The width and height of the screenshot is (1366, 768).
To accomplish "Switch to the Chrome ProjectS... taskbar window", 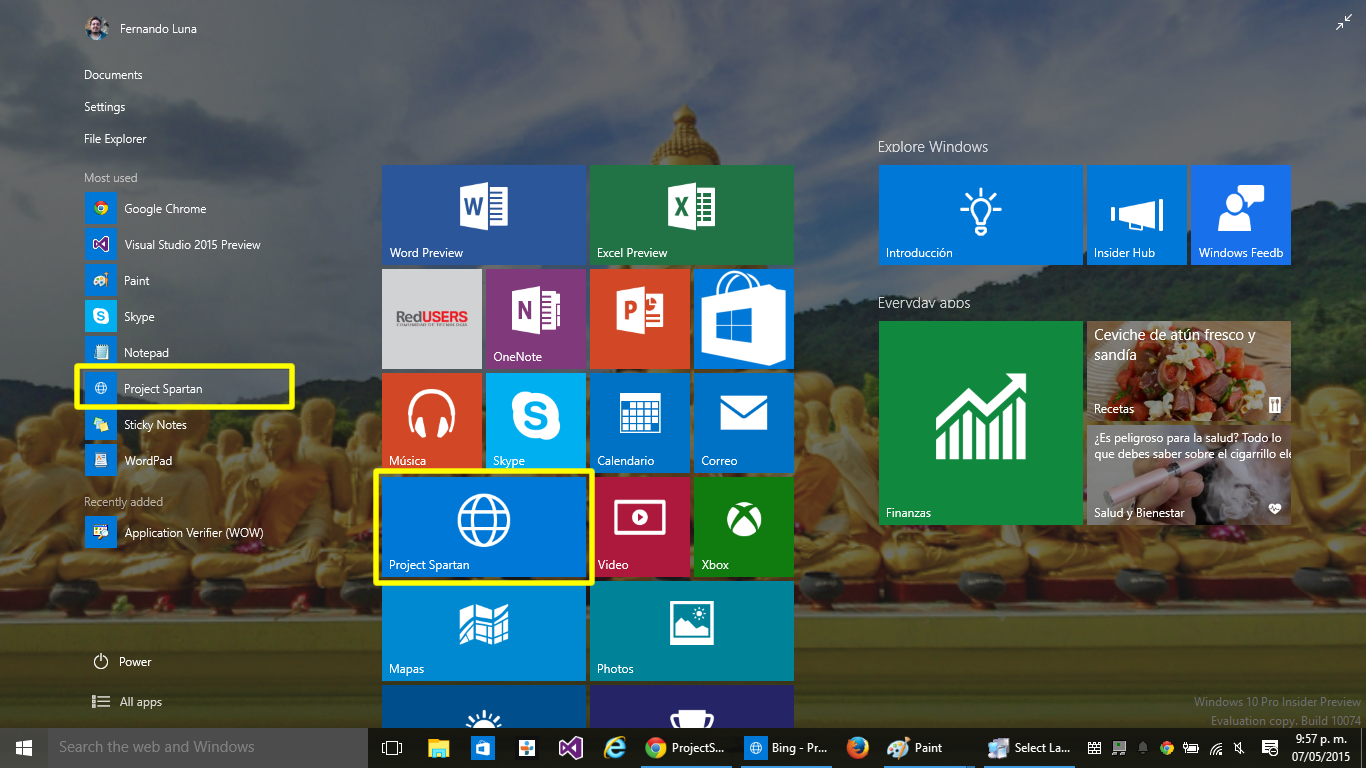I will [x=685, y=747].
